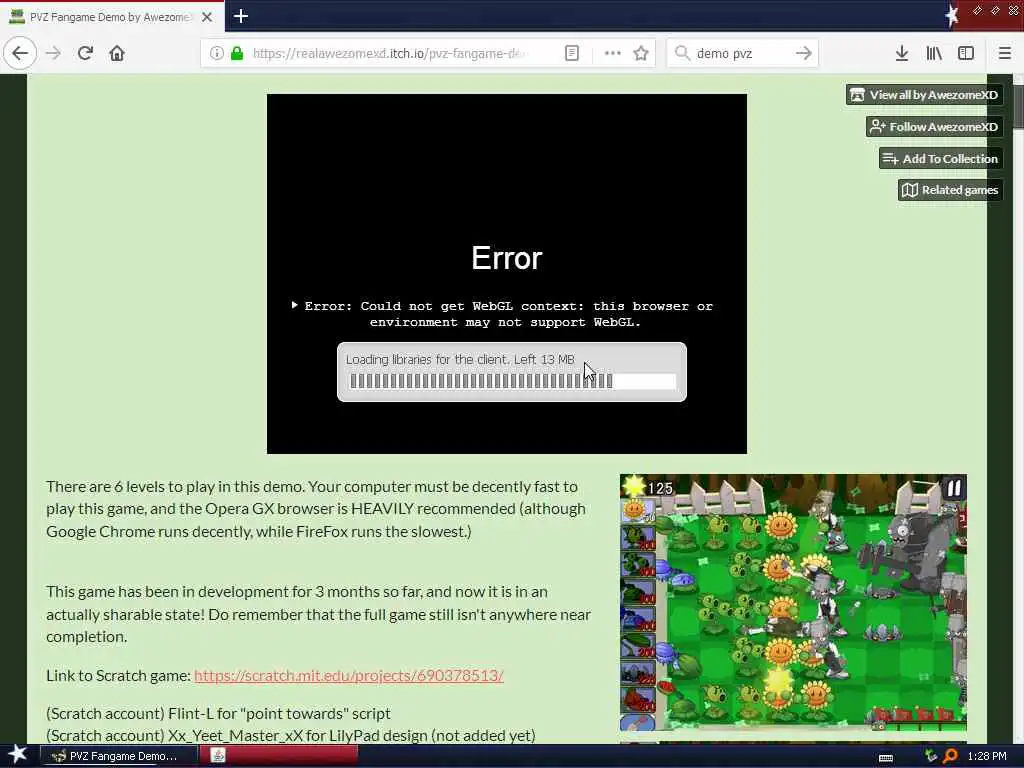
Task: Click the Flint-L credit line
Action: [x=218, y=713]
